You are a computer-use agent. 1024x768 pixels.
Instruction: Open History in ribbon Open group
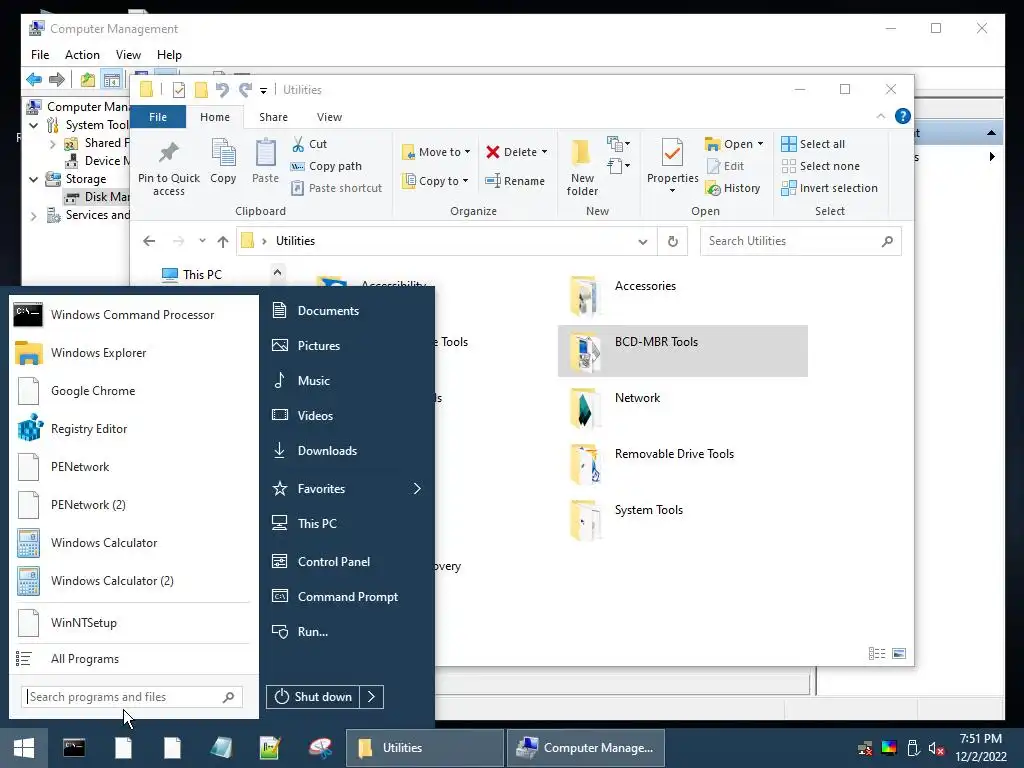(x=733, y=188)
